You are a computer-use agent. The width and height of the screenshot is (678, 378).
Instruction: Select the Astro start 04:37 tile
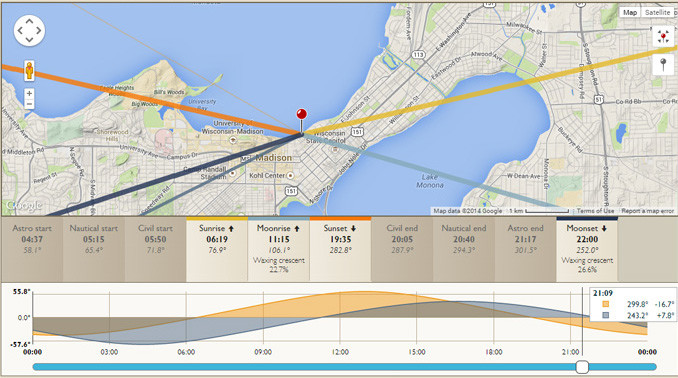coord(32,249)
